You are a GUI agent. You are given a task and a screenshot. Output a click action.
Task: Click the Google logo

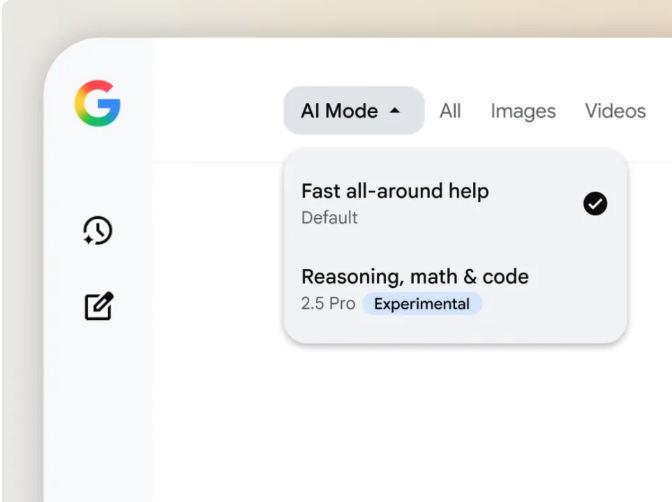[x=97, y=103]
